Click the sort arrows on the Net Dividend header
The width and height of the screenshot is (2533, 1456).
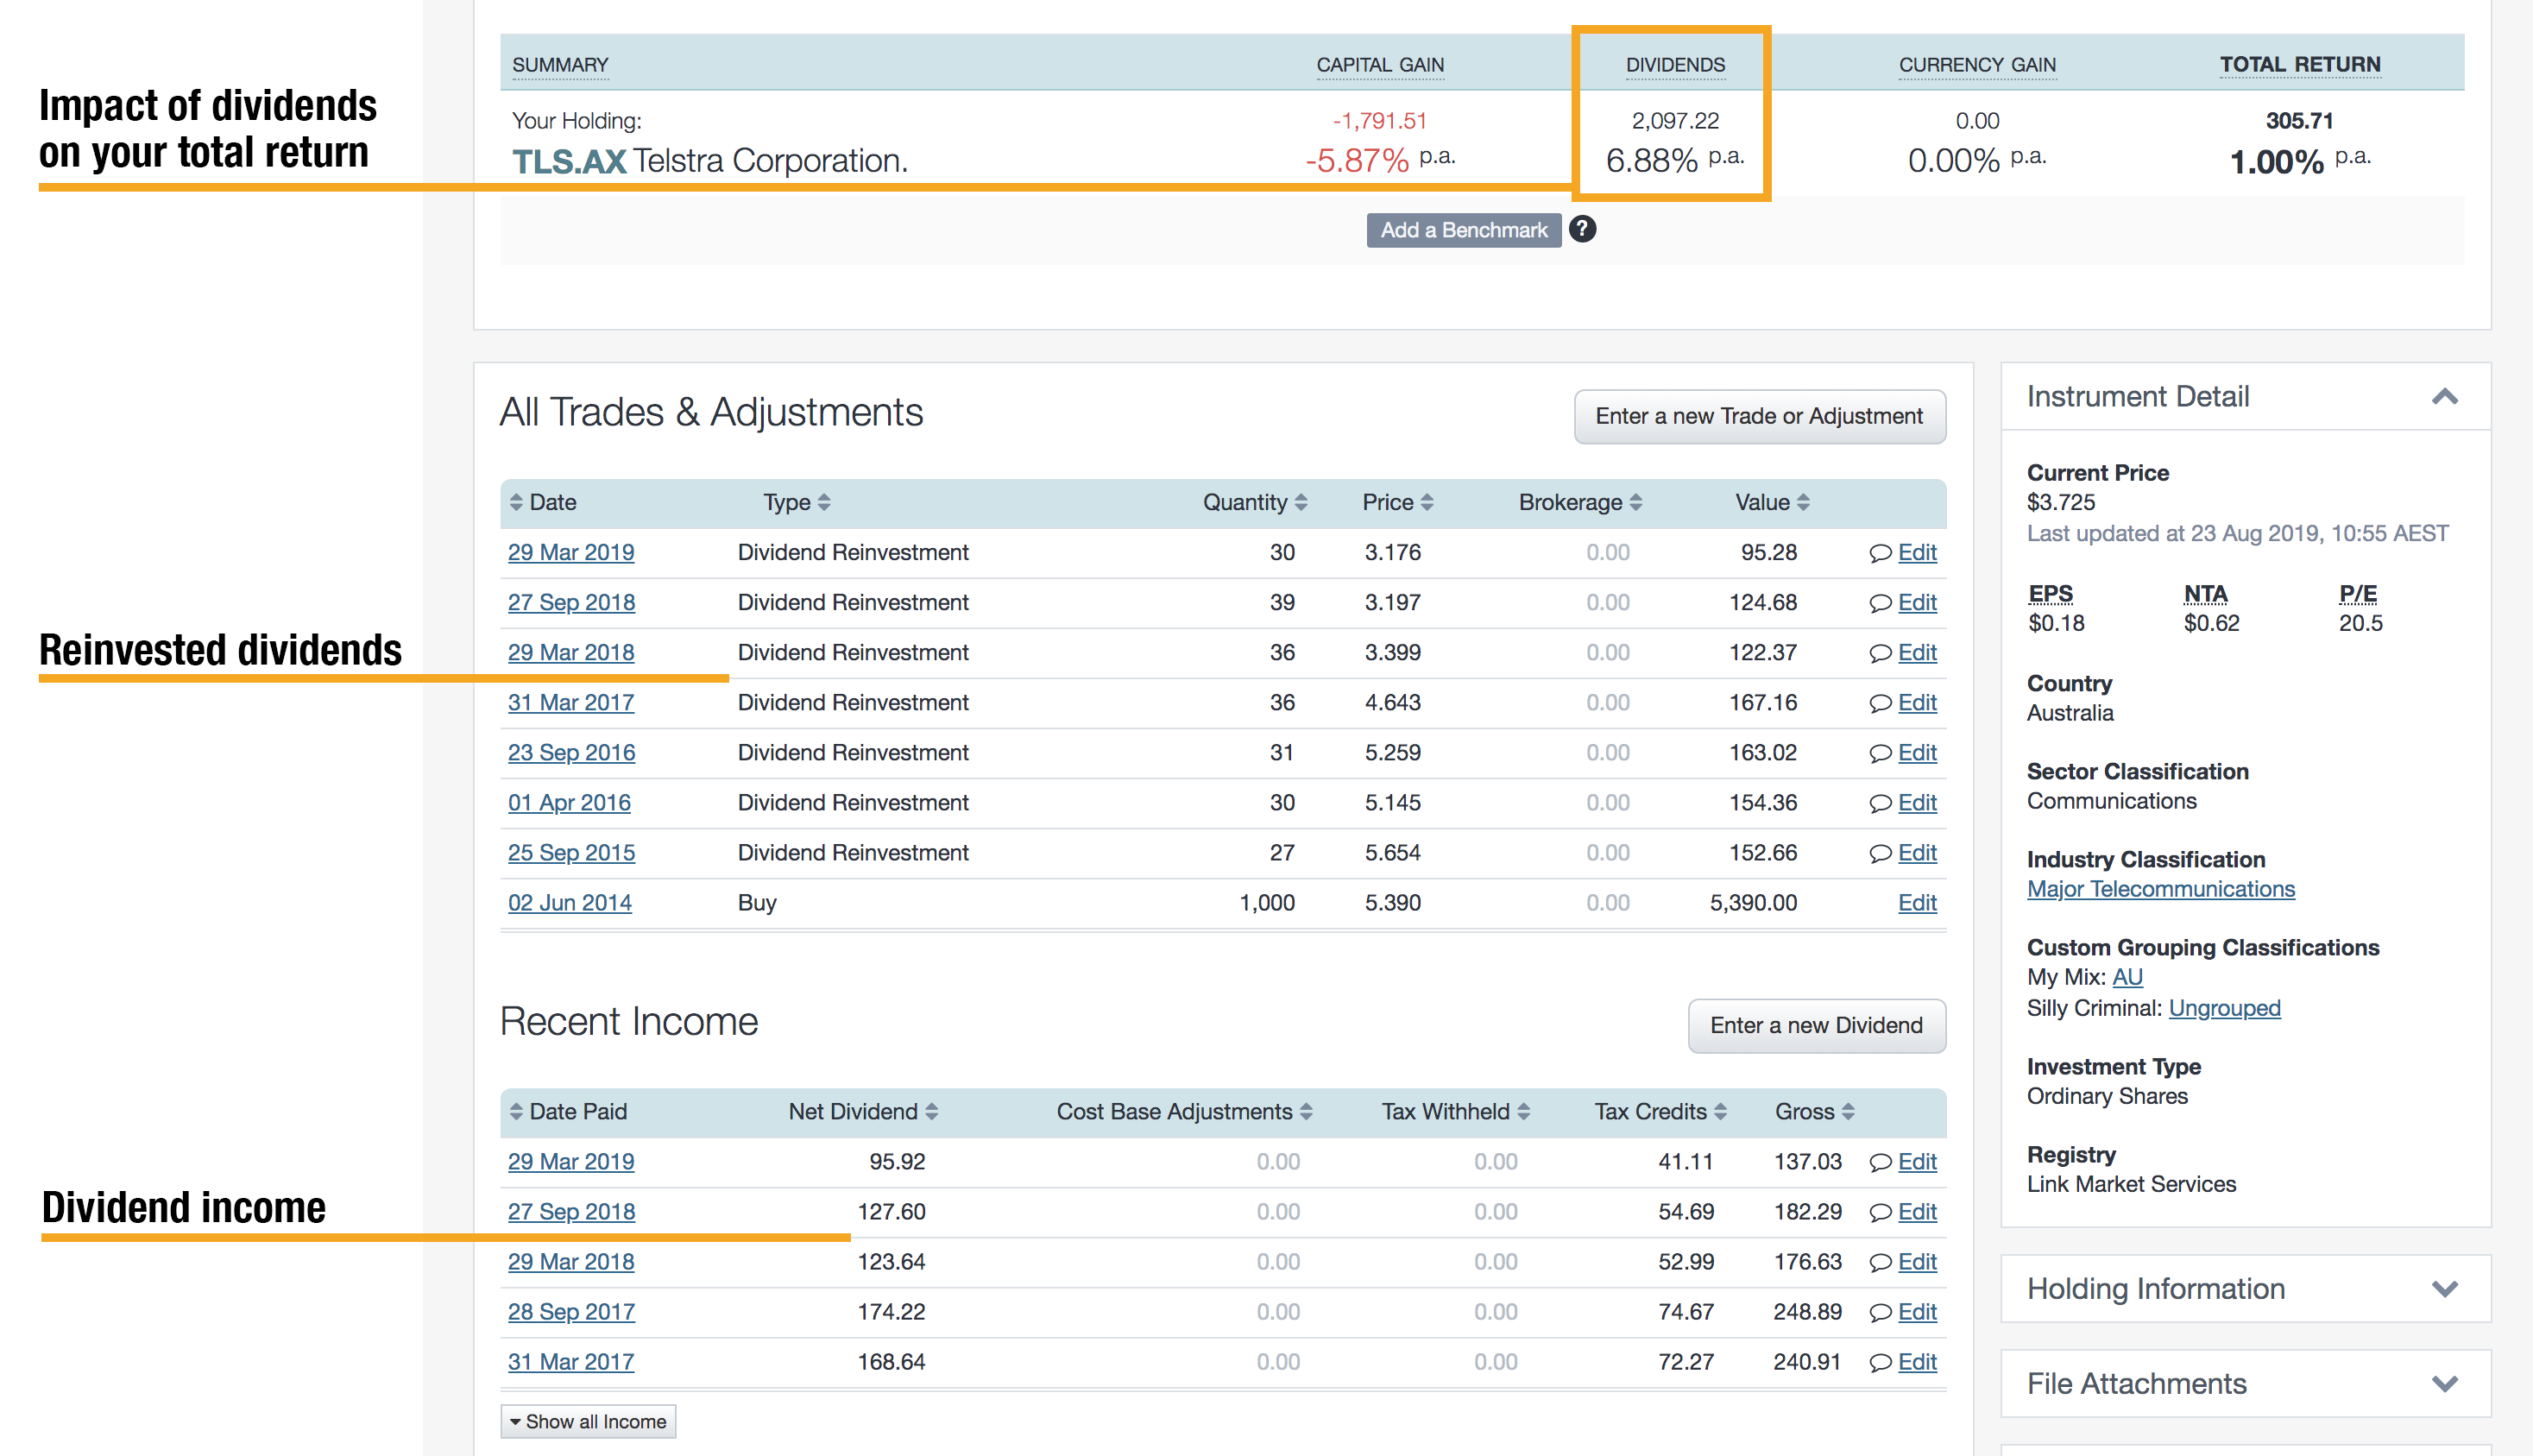click(x=933, y=1111)
